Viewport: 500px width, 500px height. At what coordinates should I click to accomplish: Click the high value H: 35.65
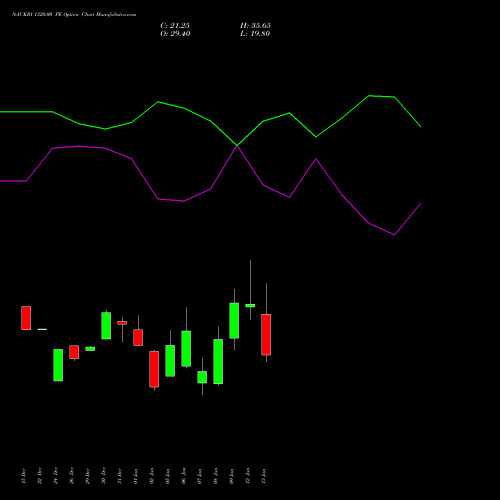tap(255, 26)
